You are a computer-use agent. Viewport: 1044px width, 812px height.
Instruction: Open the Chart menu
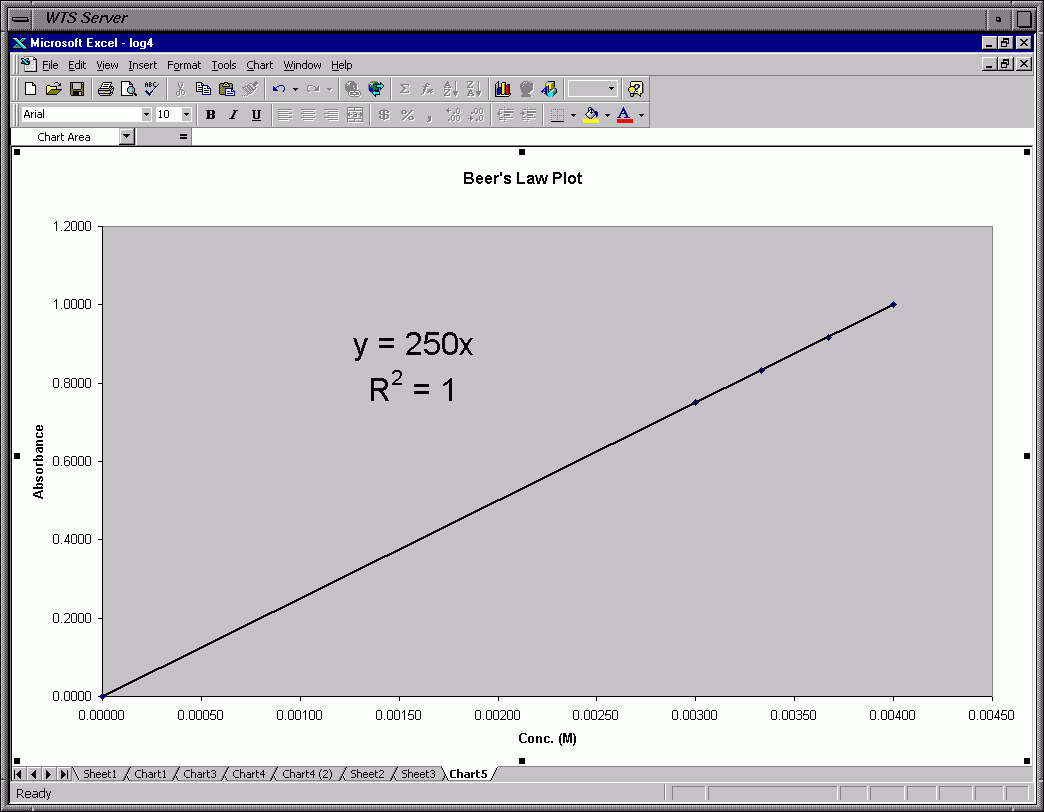point(259,66)
